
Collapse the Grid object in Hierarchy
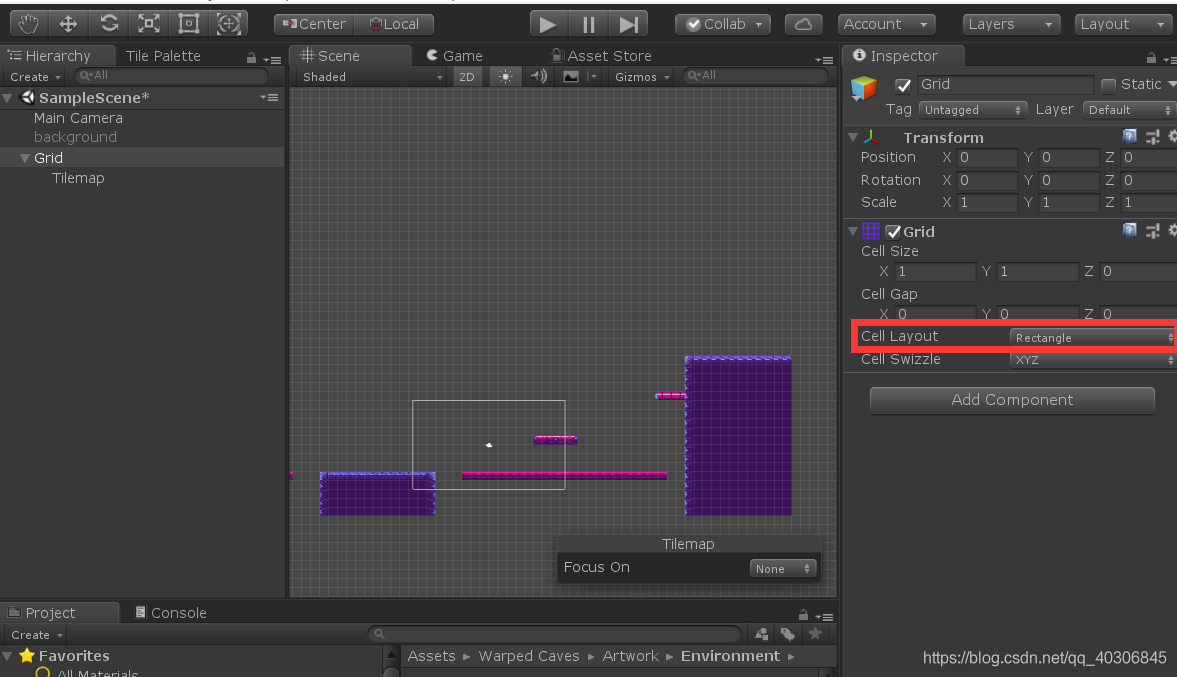25,158
